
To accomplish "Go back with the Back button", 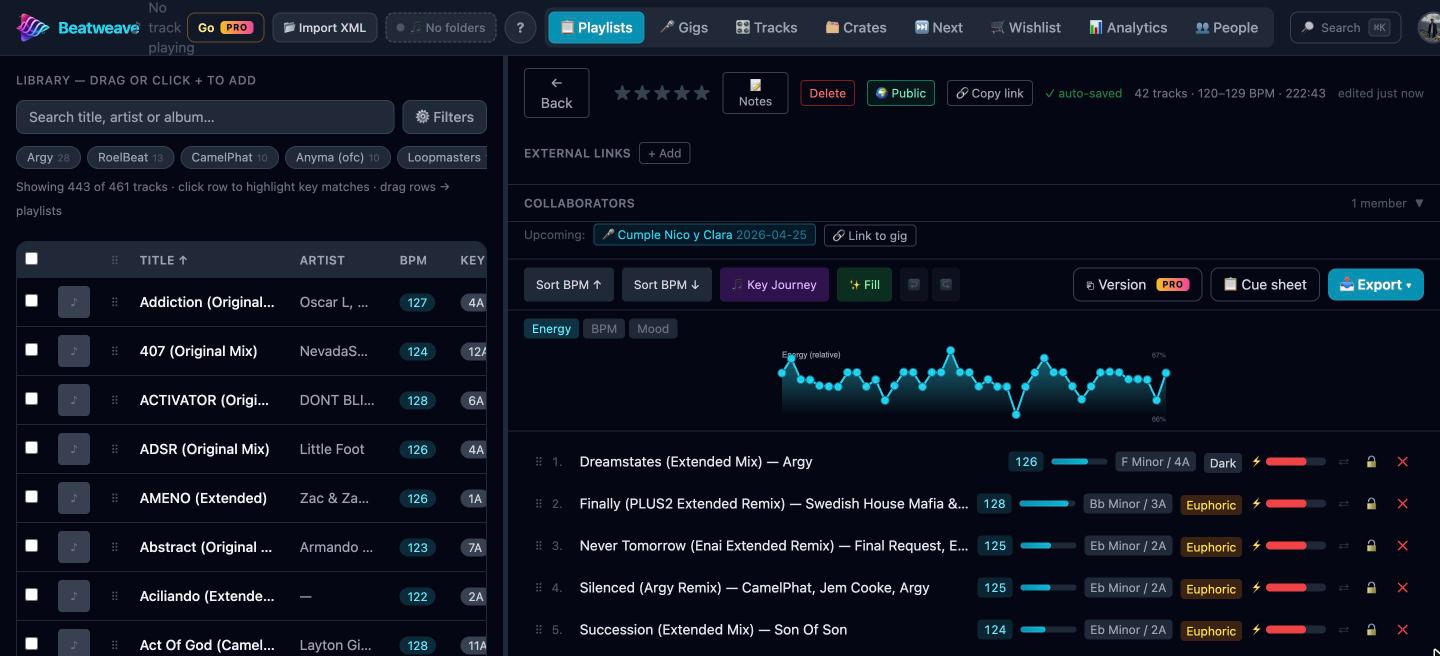I will [x=557, y=93].
